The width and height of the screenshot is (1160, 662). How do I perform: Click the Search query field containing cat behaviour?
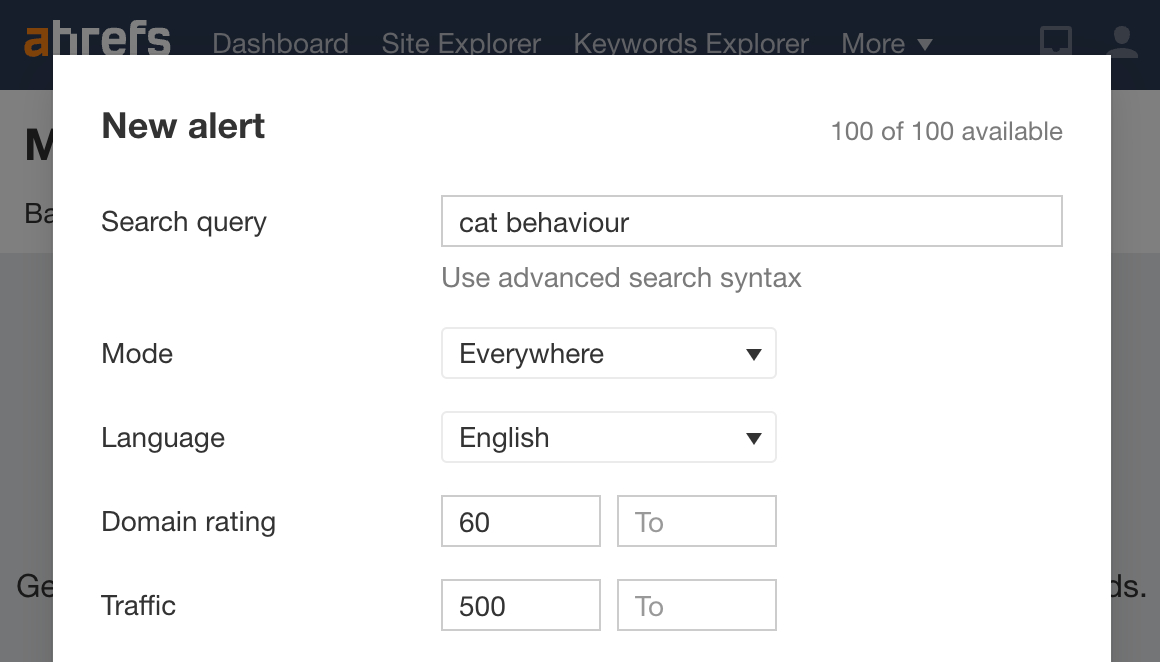(x=751, y=221)
